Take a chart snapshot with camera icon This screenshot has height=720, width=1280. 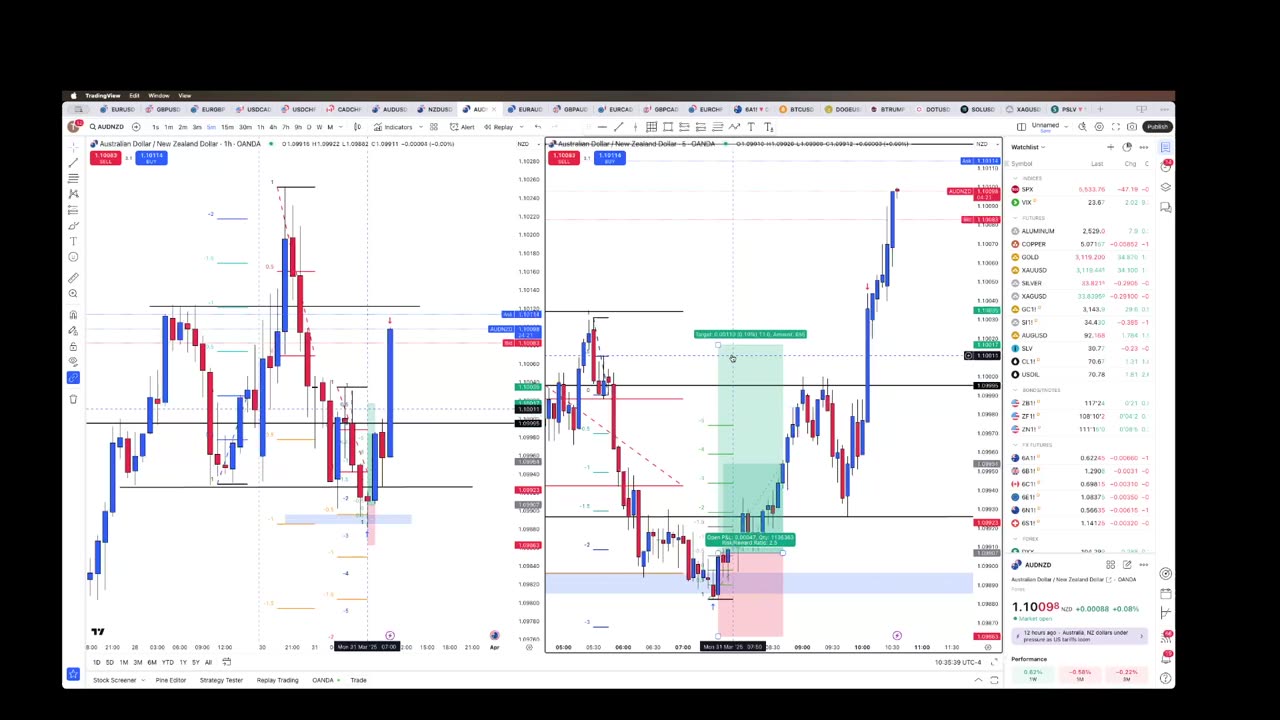tap(1132, 127)
